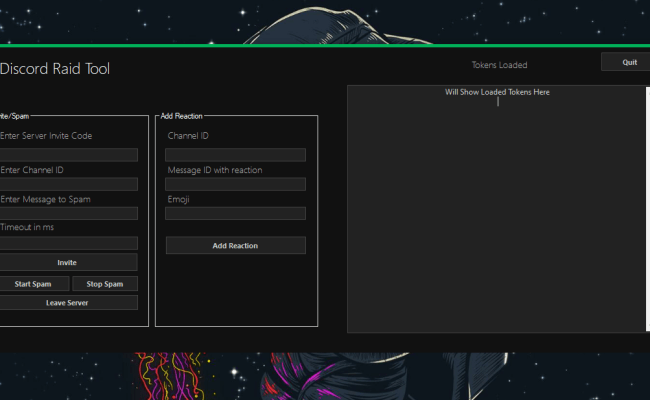Image resolution: width=650 pixels, height=400 pixels.
Task: Focus the Message to Spam field
Action: 68,213
